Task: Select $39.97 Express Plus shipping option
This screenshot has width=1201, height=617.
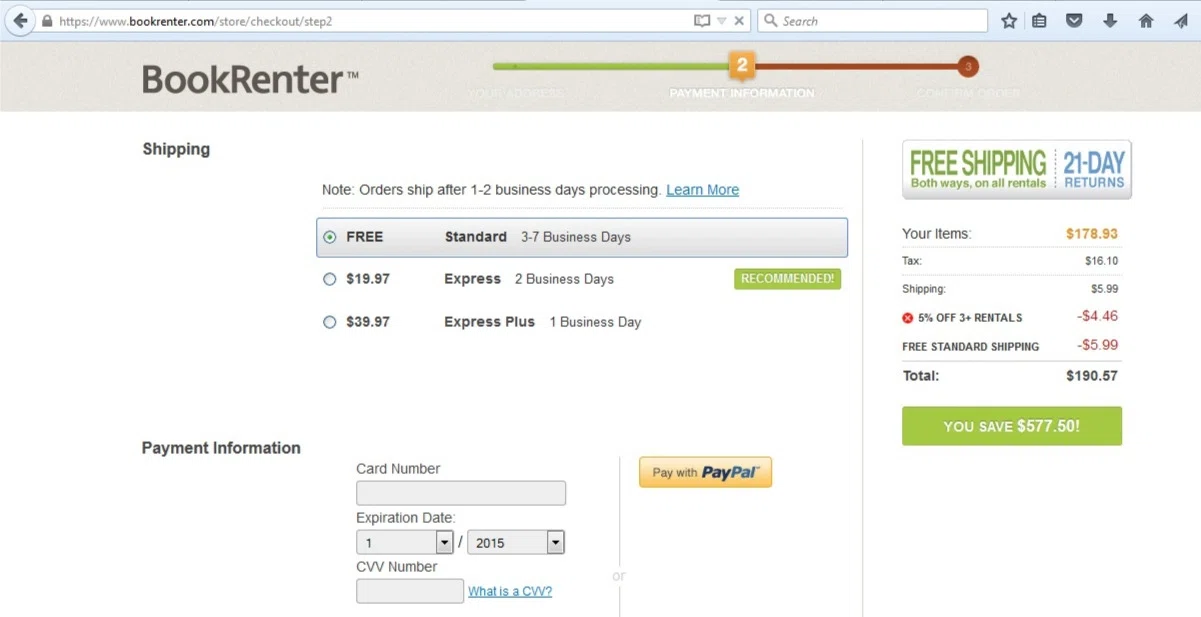Action: [x=330, y=322]
